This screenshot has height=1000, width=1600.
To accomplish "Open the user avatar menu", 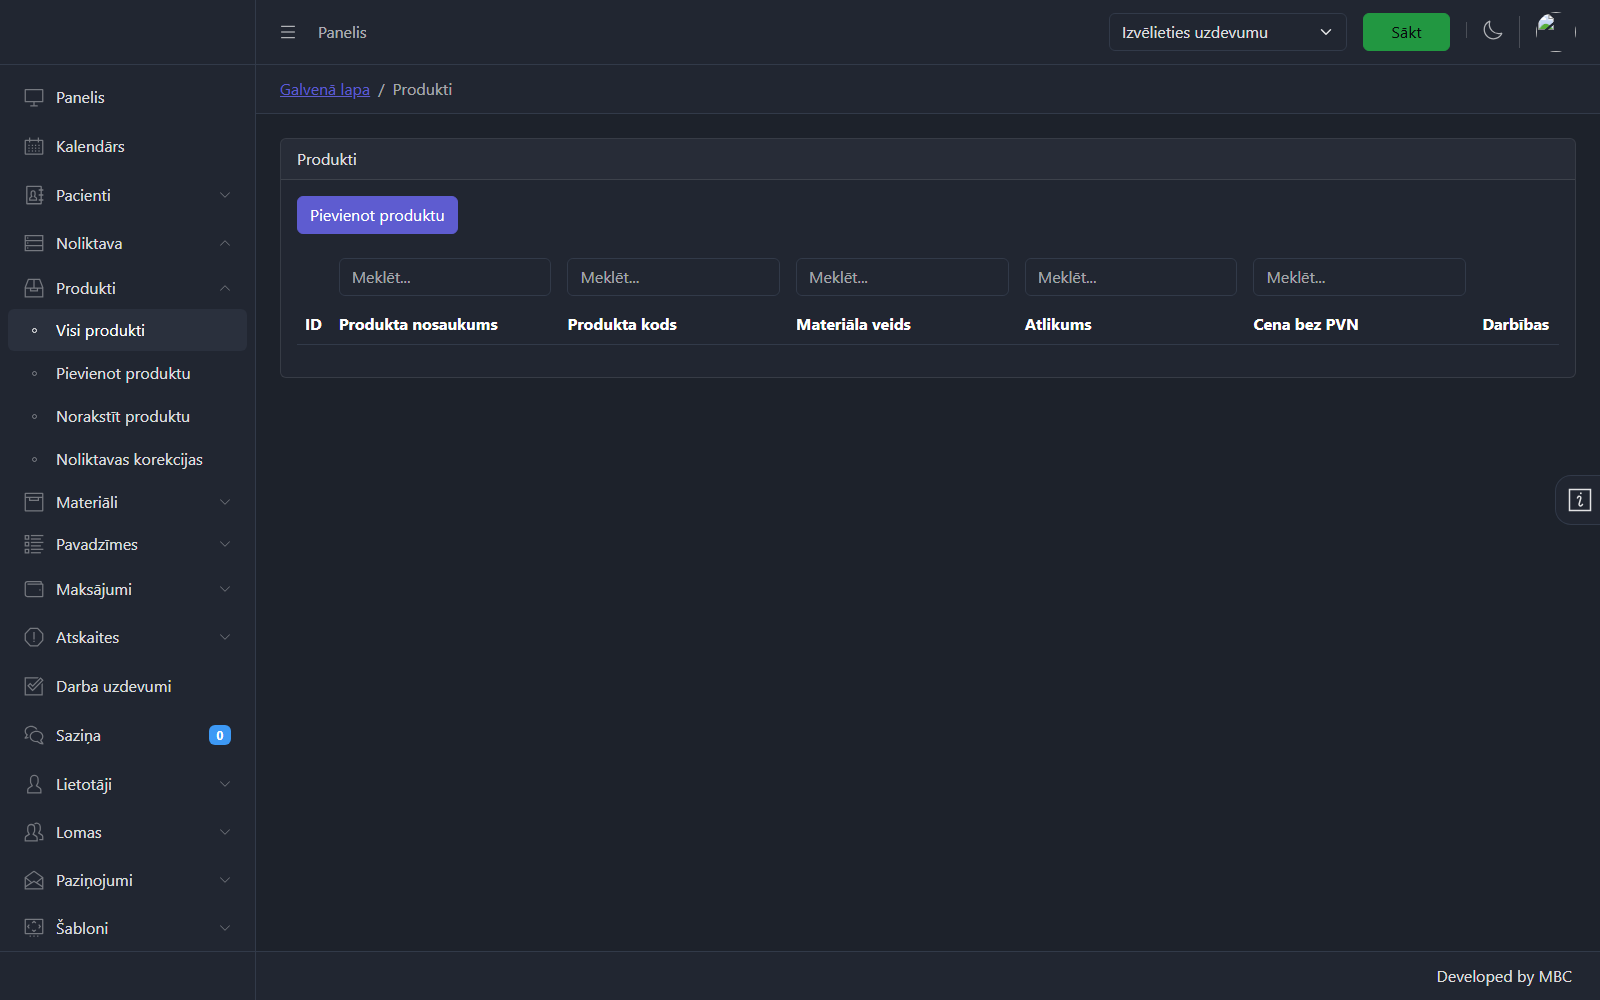I will (x=1556, y=32).
